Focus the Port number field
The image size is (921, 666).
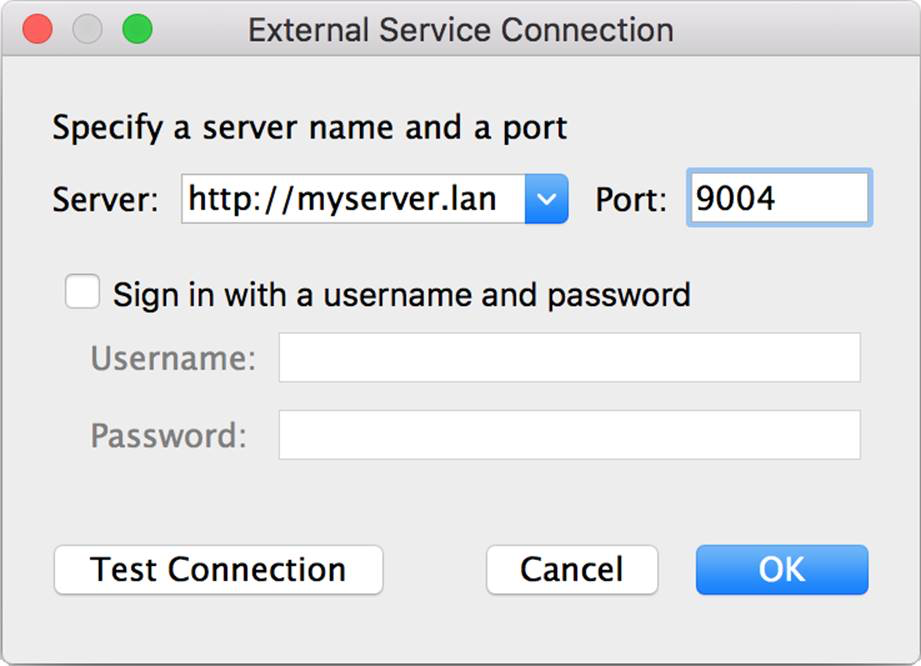point(779,198)
